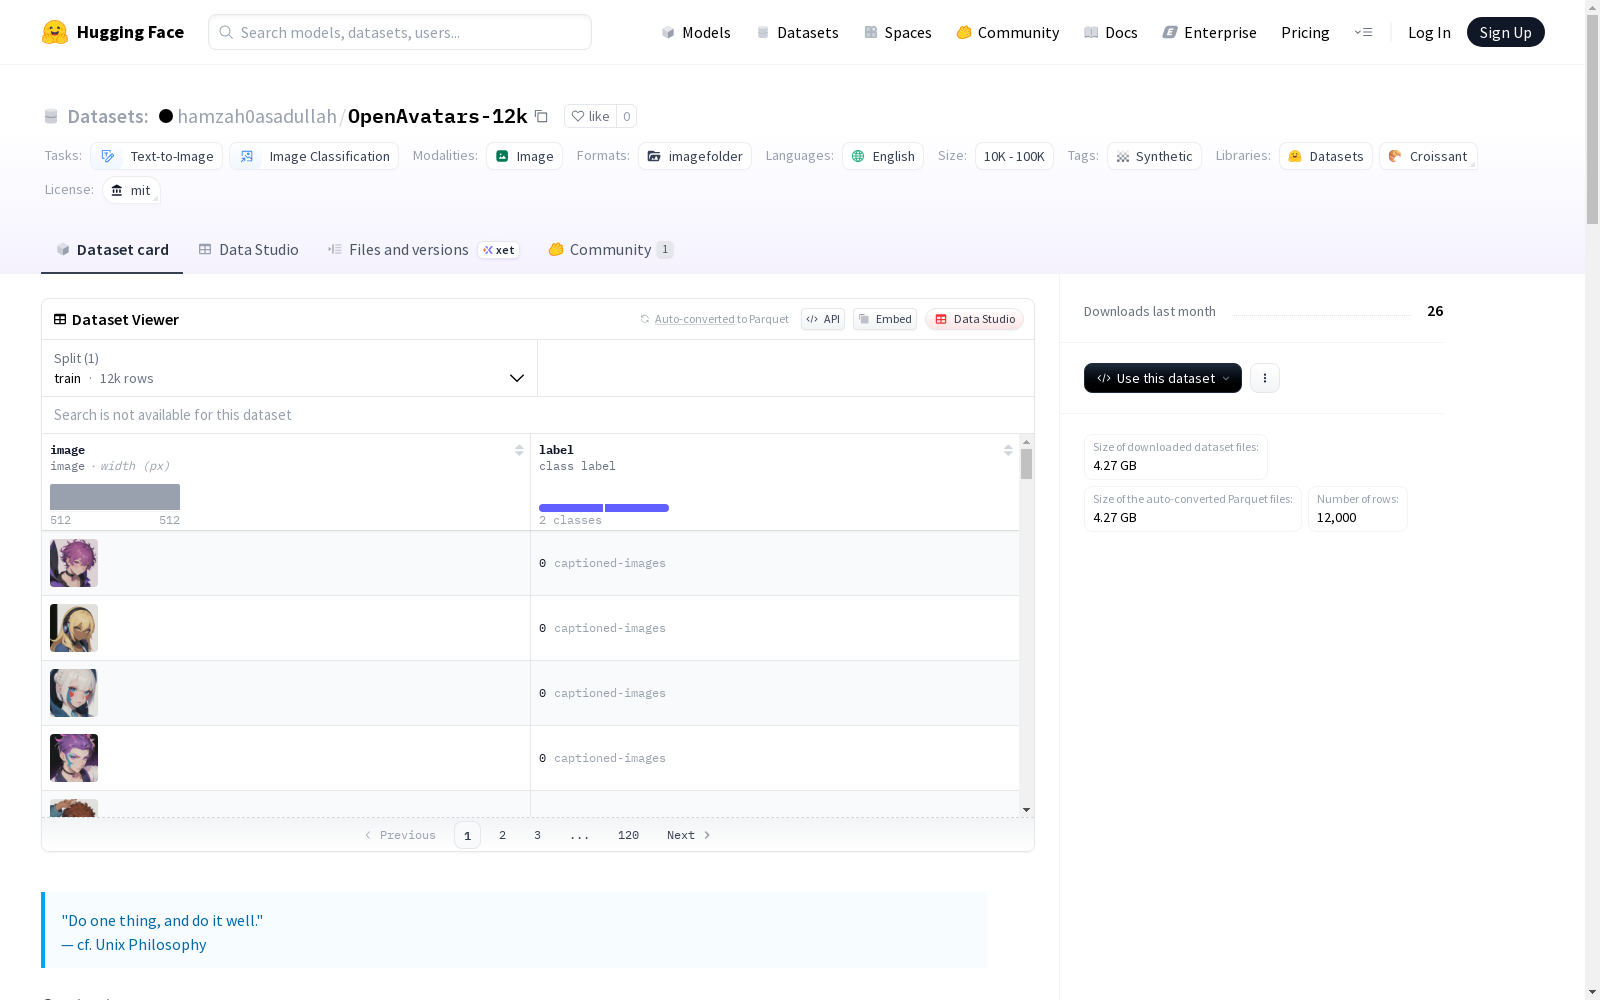Sort the image column using its arrows

519,450
